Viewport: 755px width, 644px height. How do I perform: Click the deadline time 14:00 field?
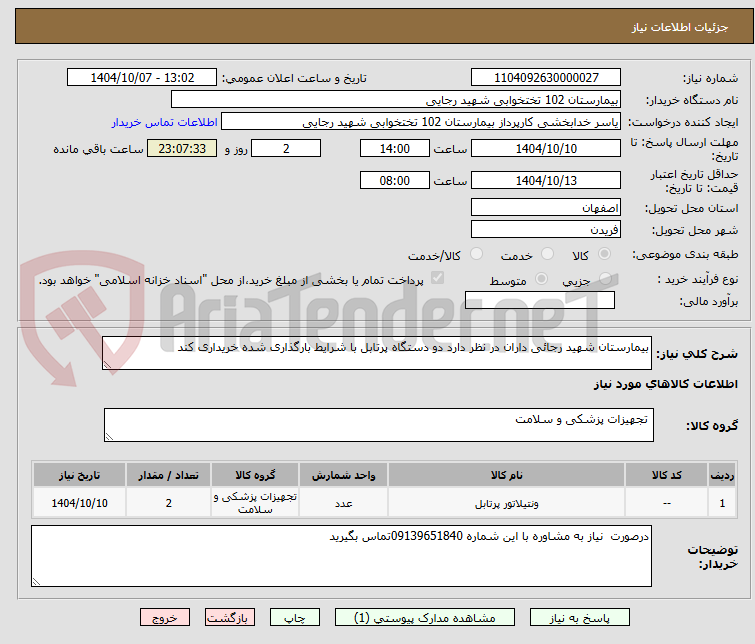pyautogui.click(x=394, y=148)
